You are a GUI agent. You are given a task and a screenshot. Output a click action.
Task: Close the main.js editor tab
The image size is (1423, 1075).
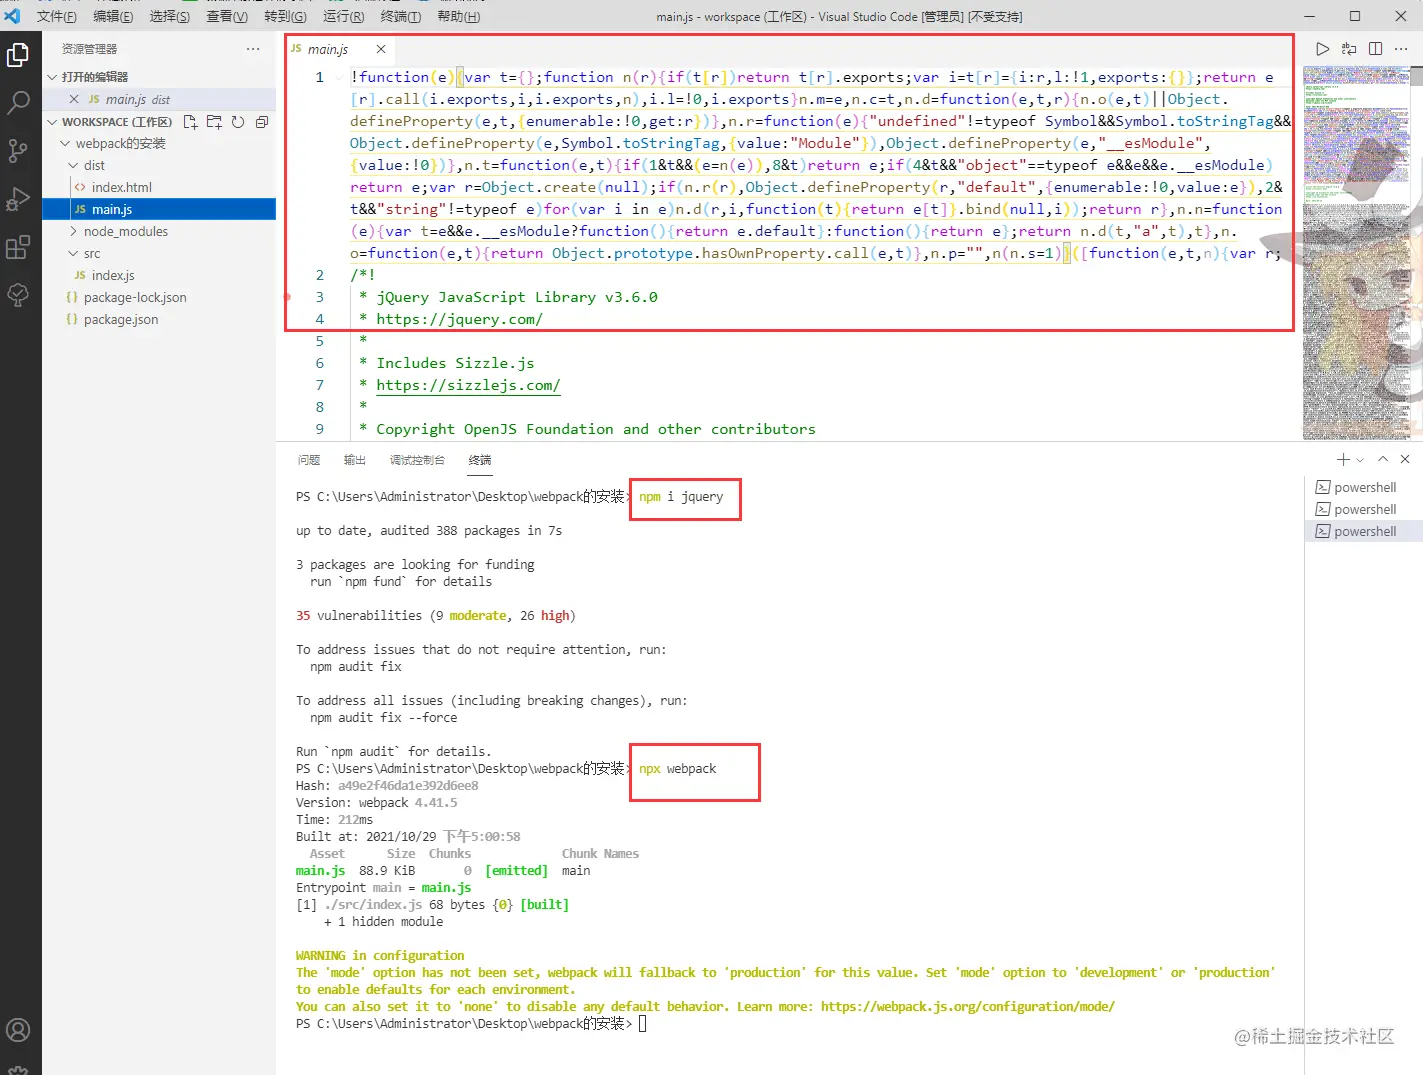[x=381, y=49]
